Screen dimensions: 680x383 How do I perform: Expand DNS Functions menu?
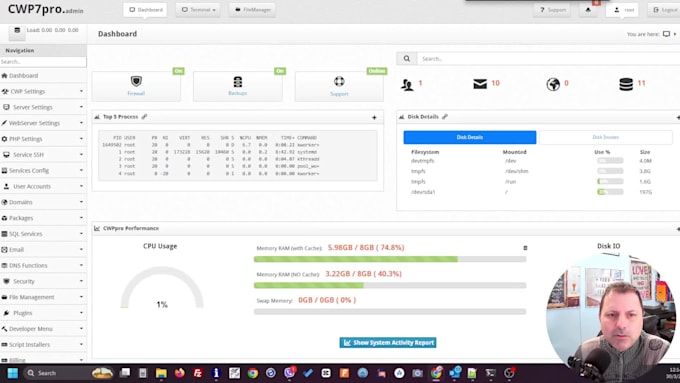tap(43, 265)
